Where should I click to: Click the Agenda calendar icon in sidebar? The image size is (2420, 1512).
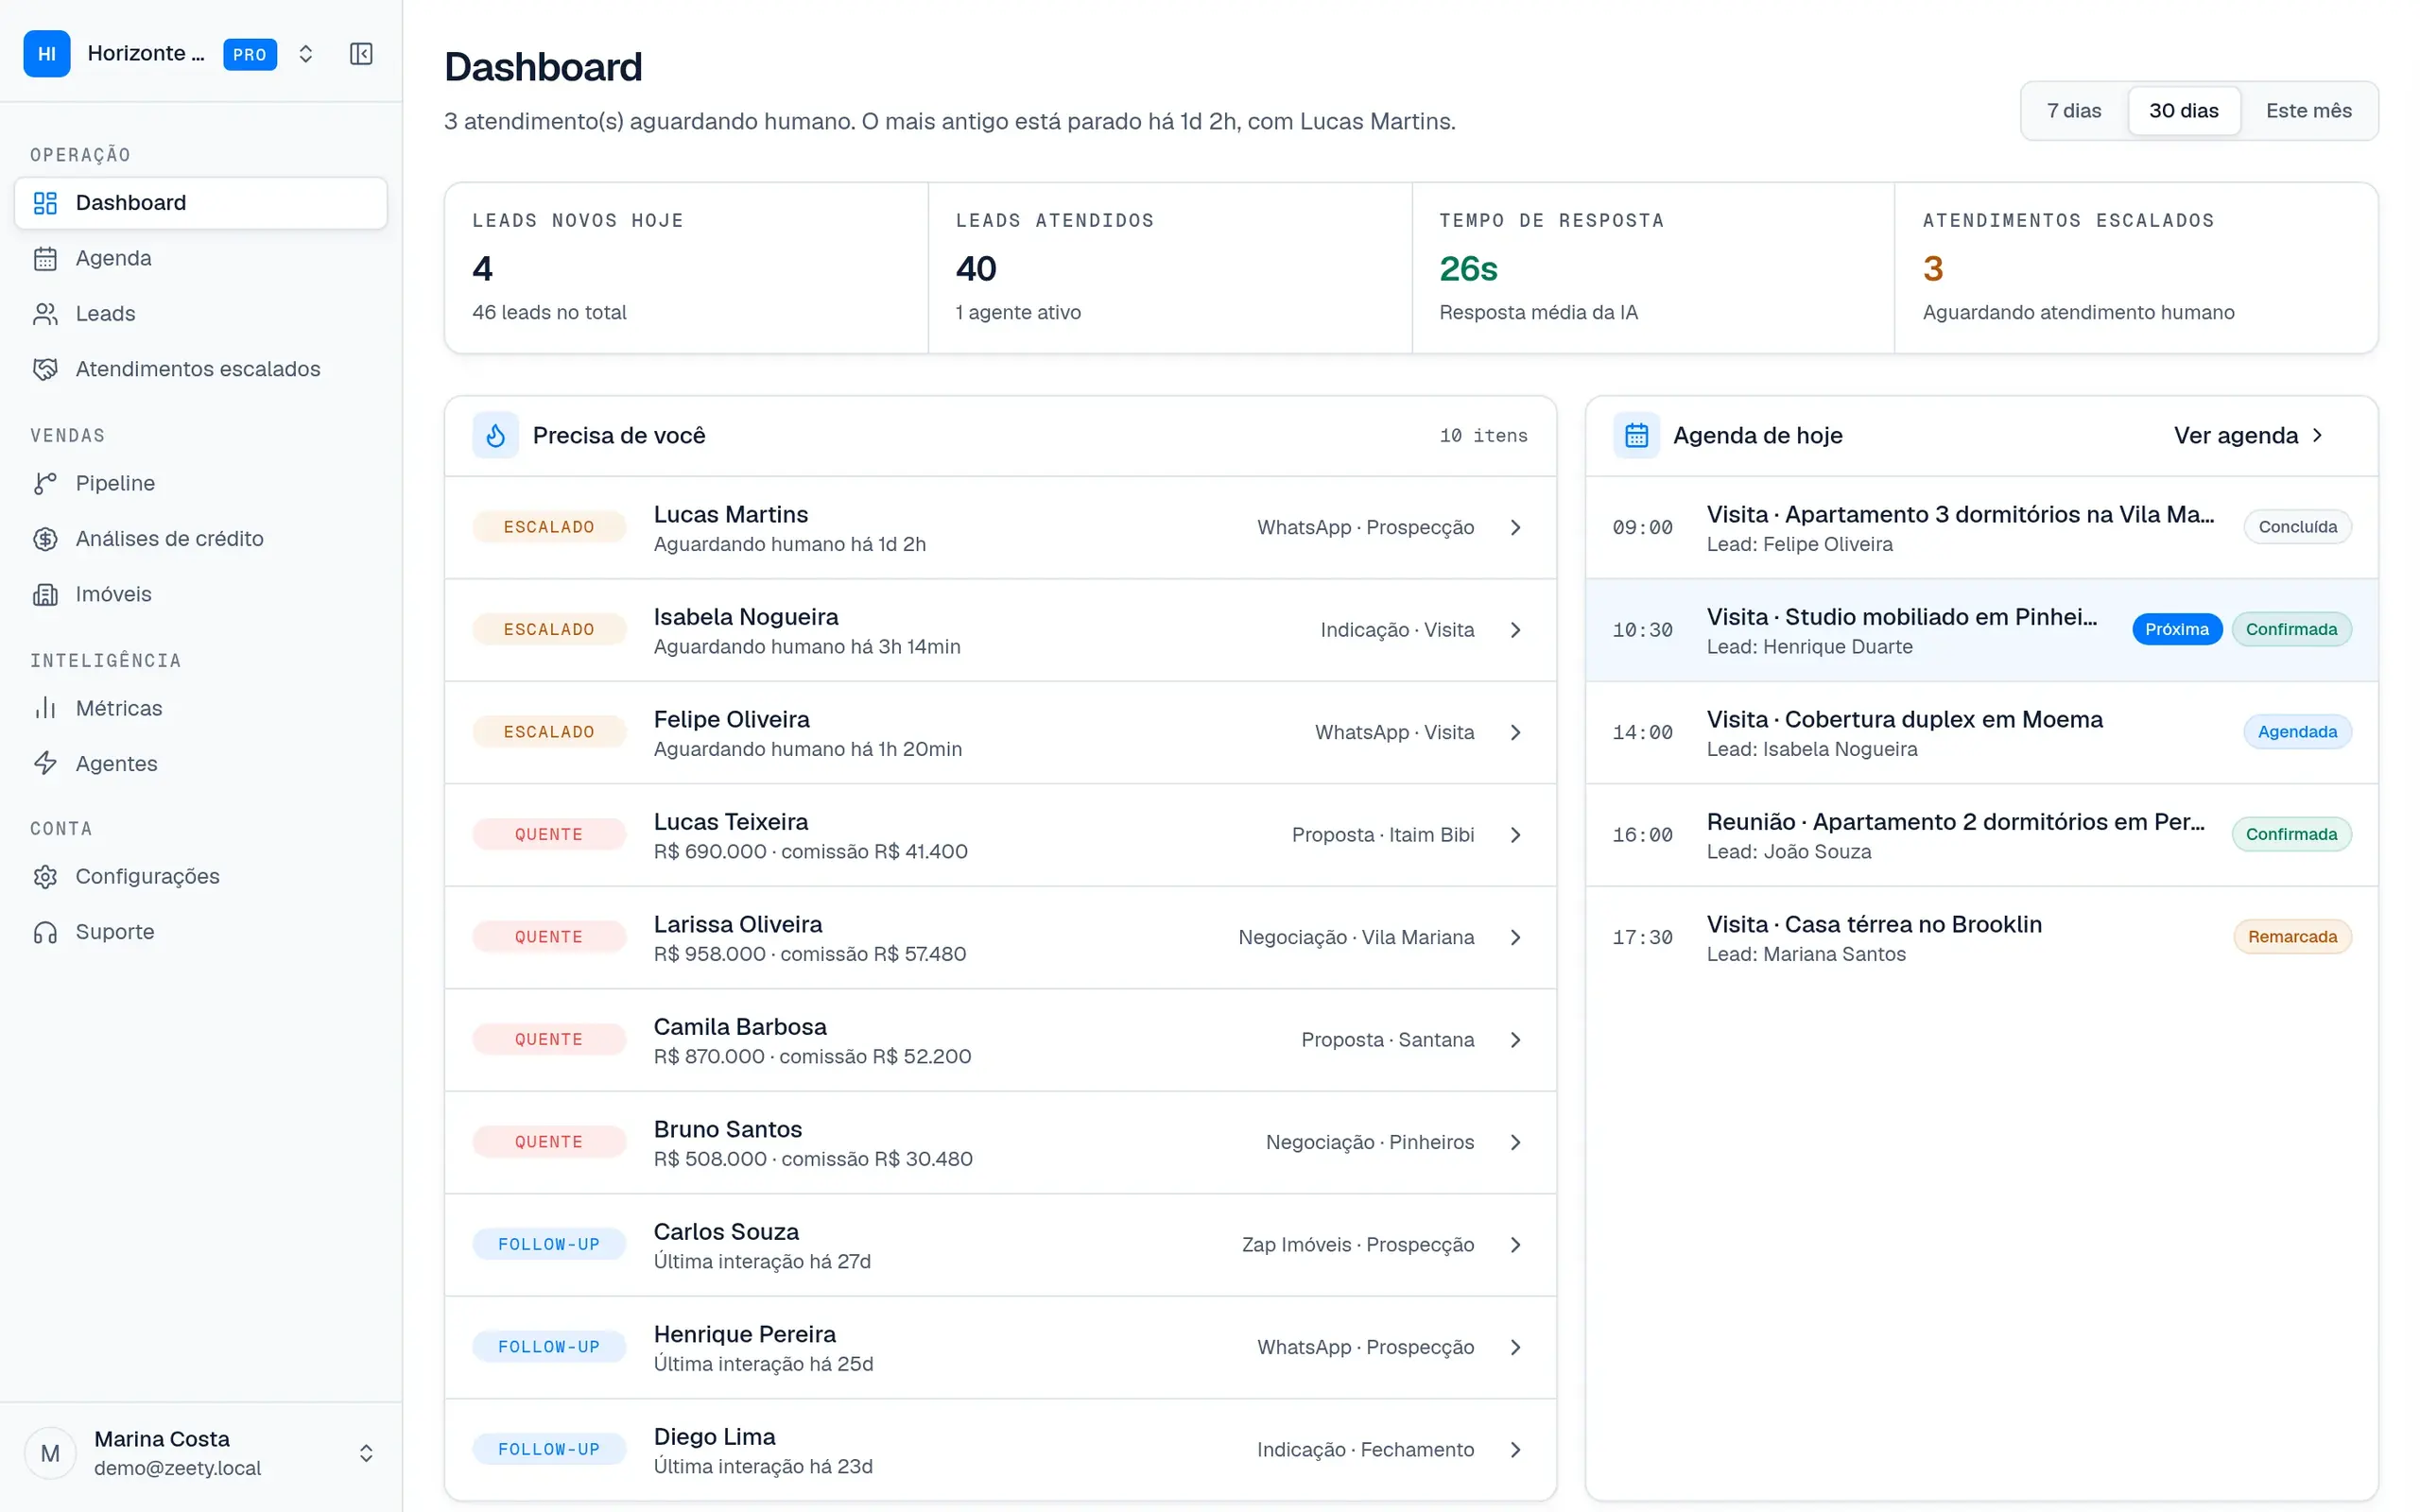(45, 258)
